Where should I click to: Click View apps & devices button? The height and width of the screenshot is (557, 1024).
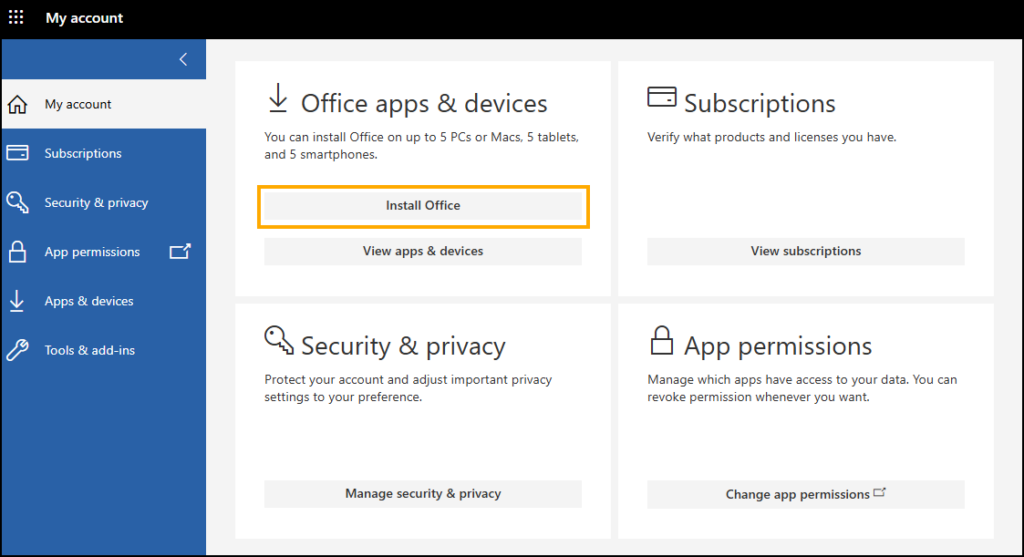coord(423,251)
